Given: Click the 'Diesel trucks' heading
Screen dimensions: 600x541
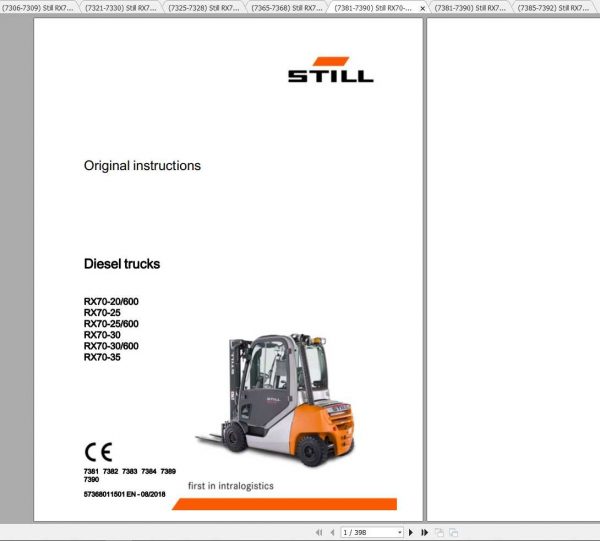Looking at the screenshot, I should click(122, 264).
